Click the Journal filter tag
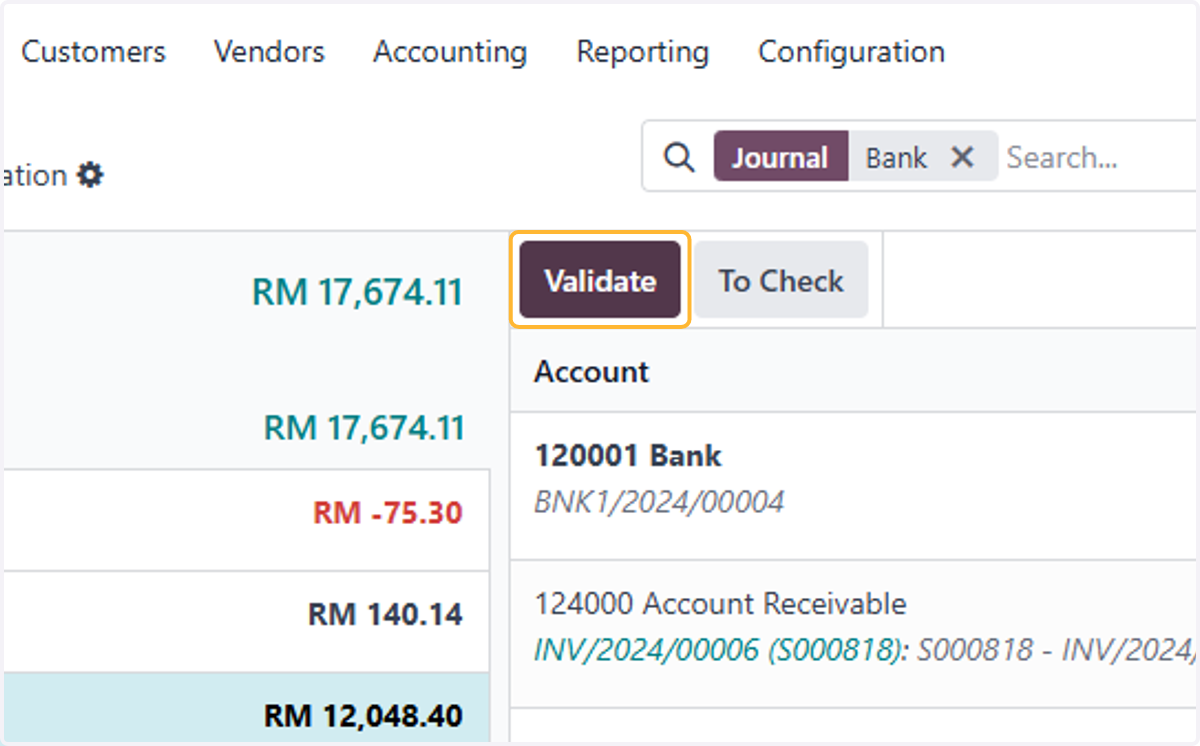Viewport: 1200px width, 746px height. 780,157
